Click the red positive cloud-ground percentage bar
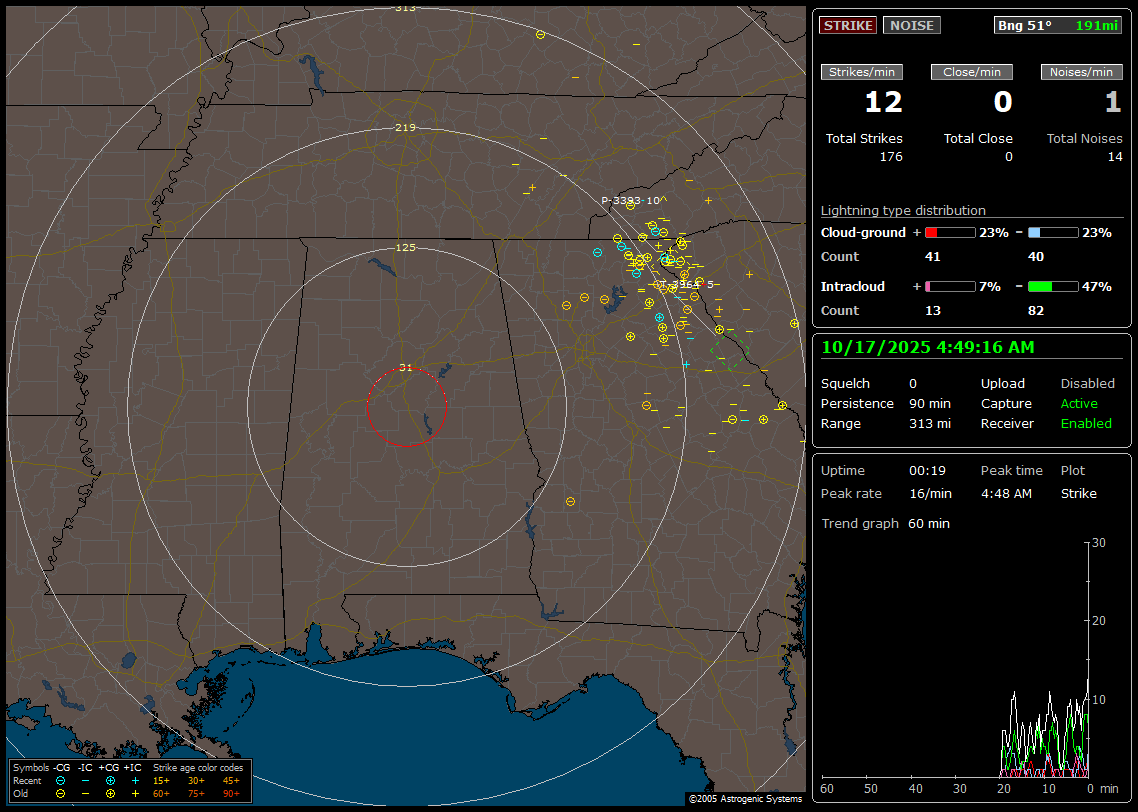This screenshot has height=812, width=1138. 949,233
